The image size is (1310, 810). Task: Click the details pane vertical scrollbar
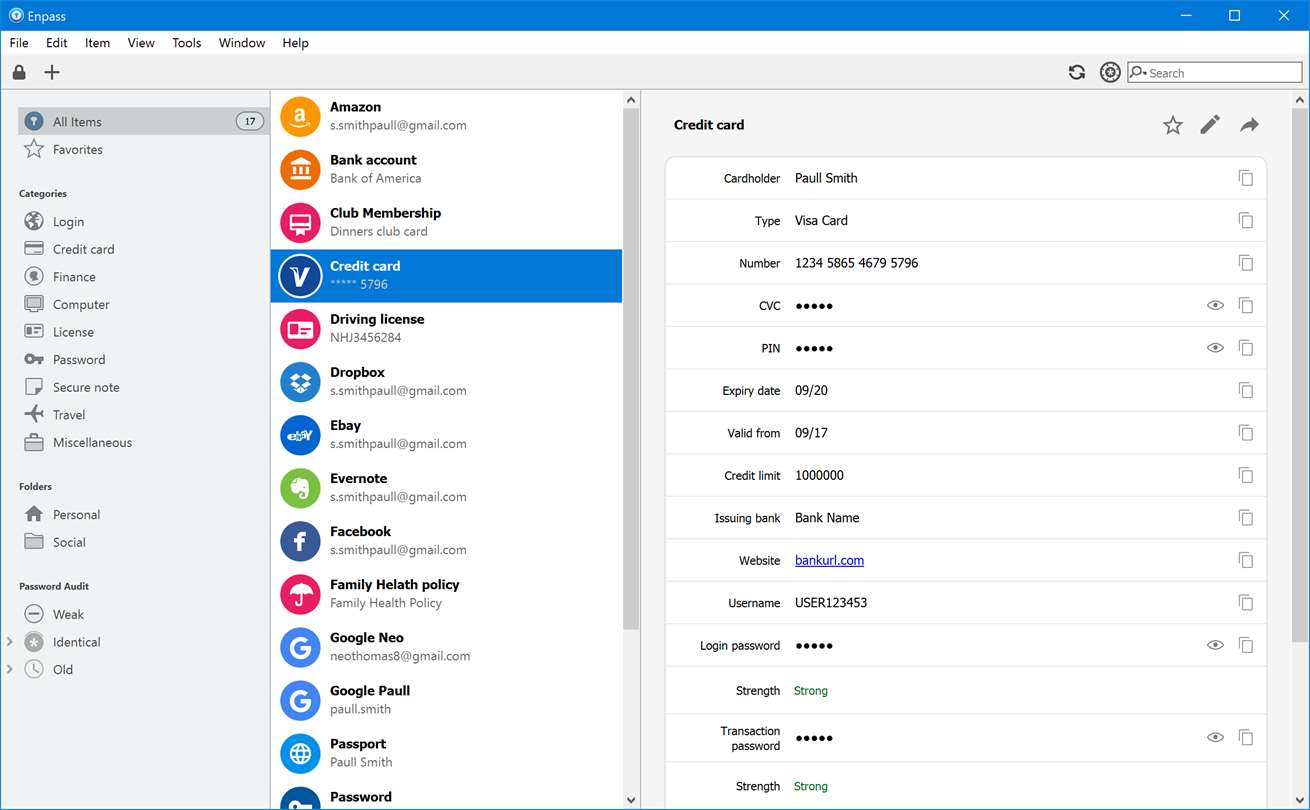pyautogui.click(x=1300, y=375)
